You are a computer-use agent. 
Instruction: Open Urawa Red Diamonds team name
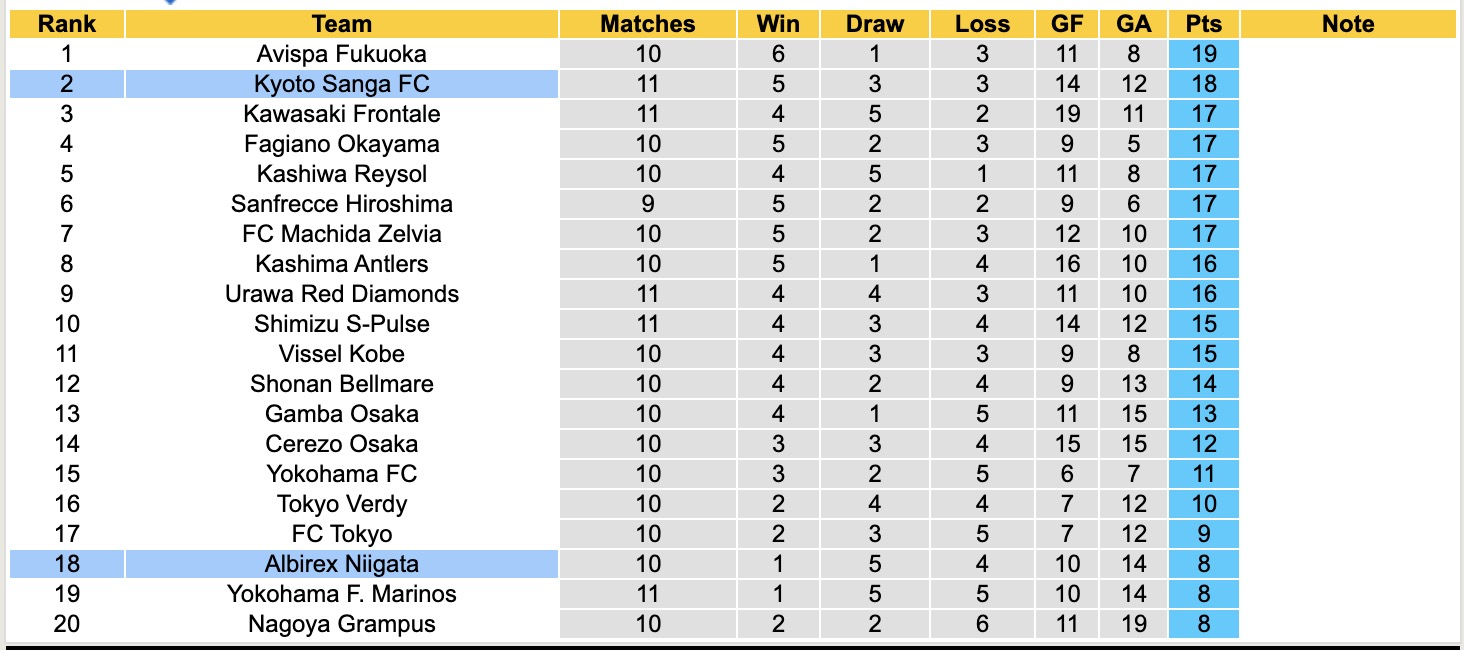pyautogui.click(x=341, y=294)
